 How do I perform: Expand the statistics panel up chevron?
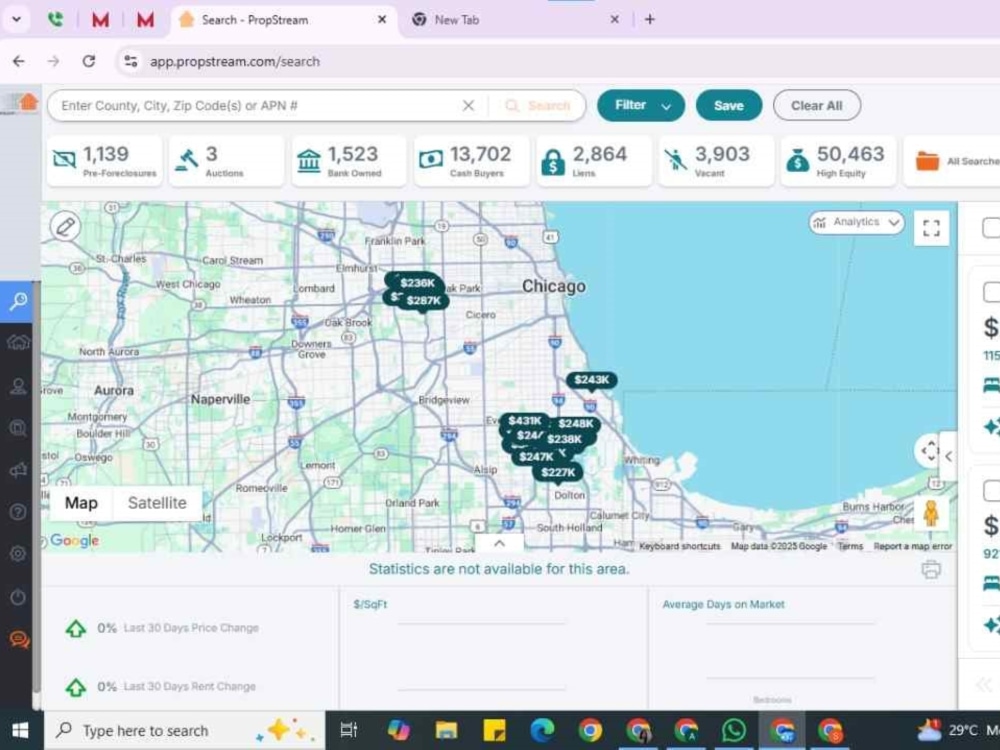[499, 543]
